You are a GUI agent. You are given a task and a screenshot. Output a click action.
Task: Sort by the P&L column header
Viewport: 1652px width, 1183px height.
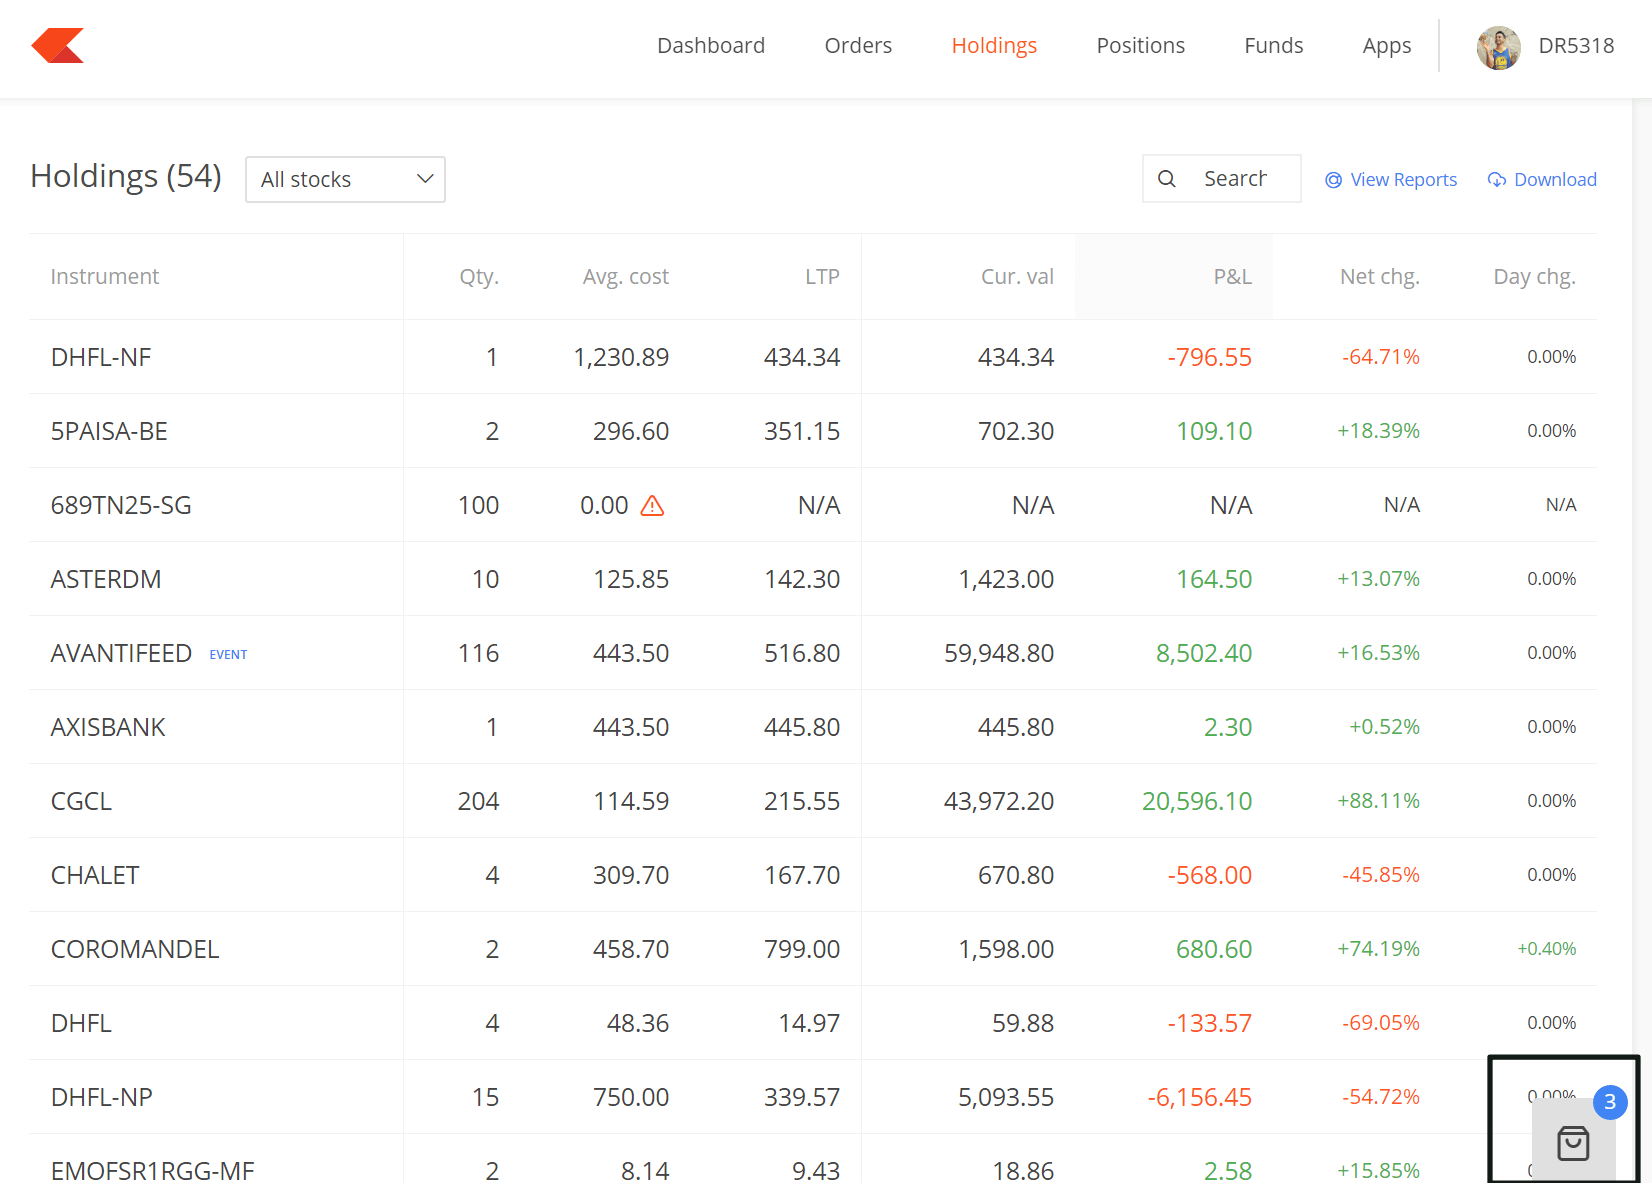click(x=1232, y=277)
